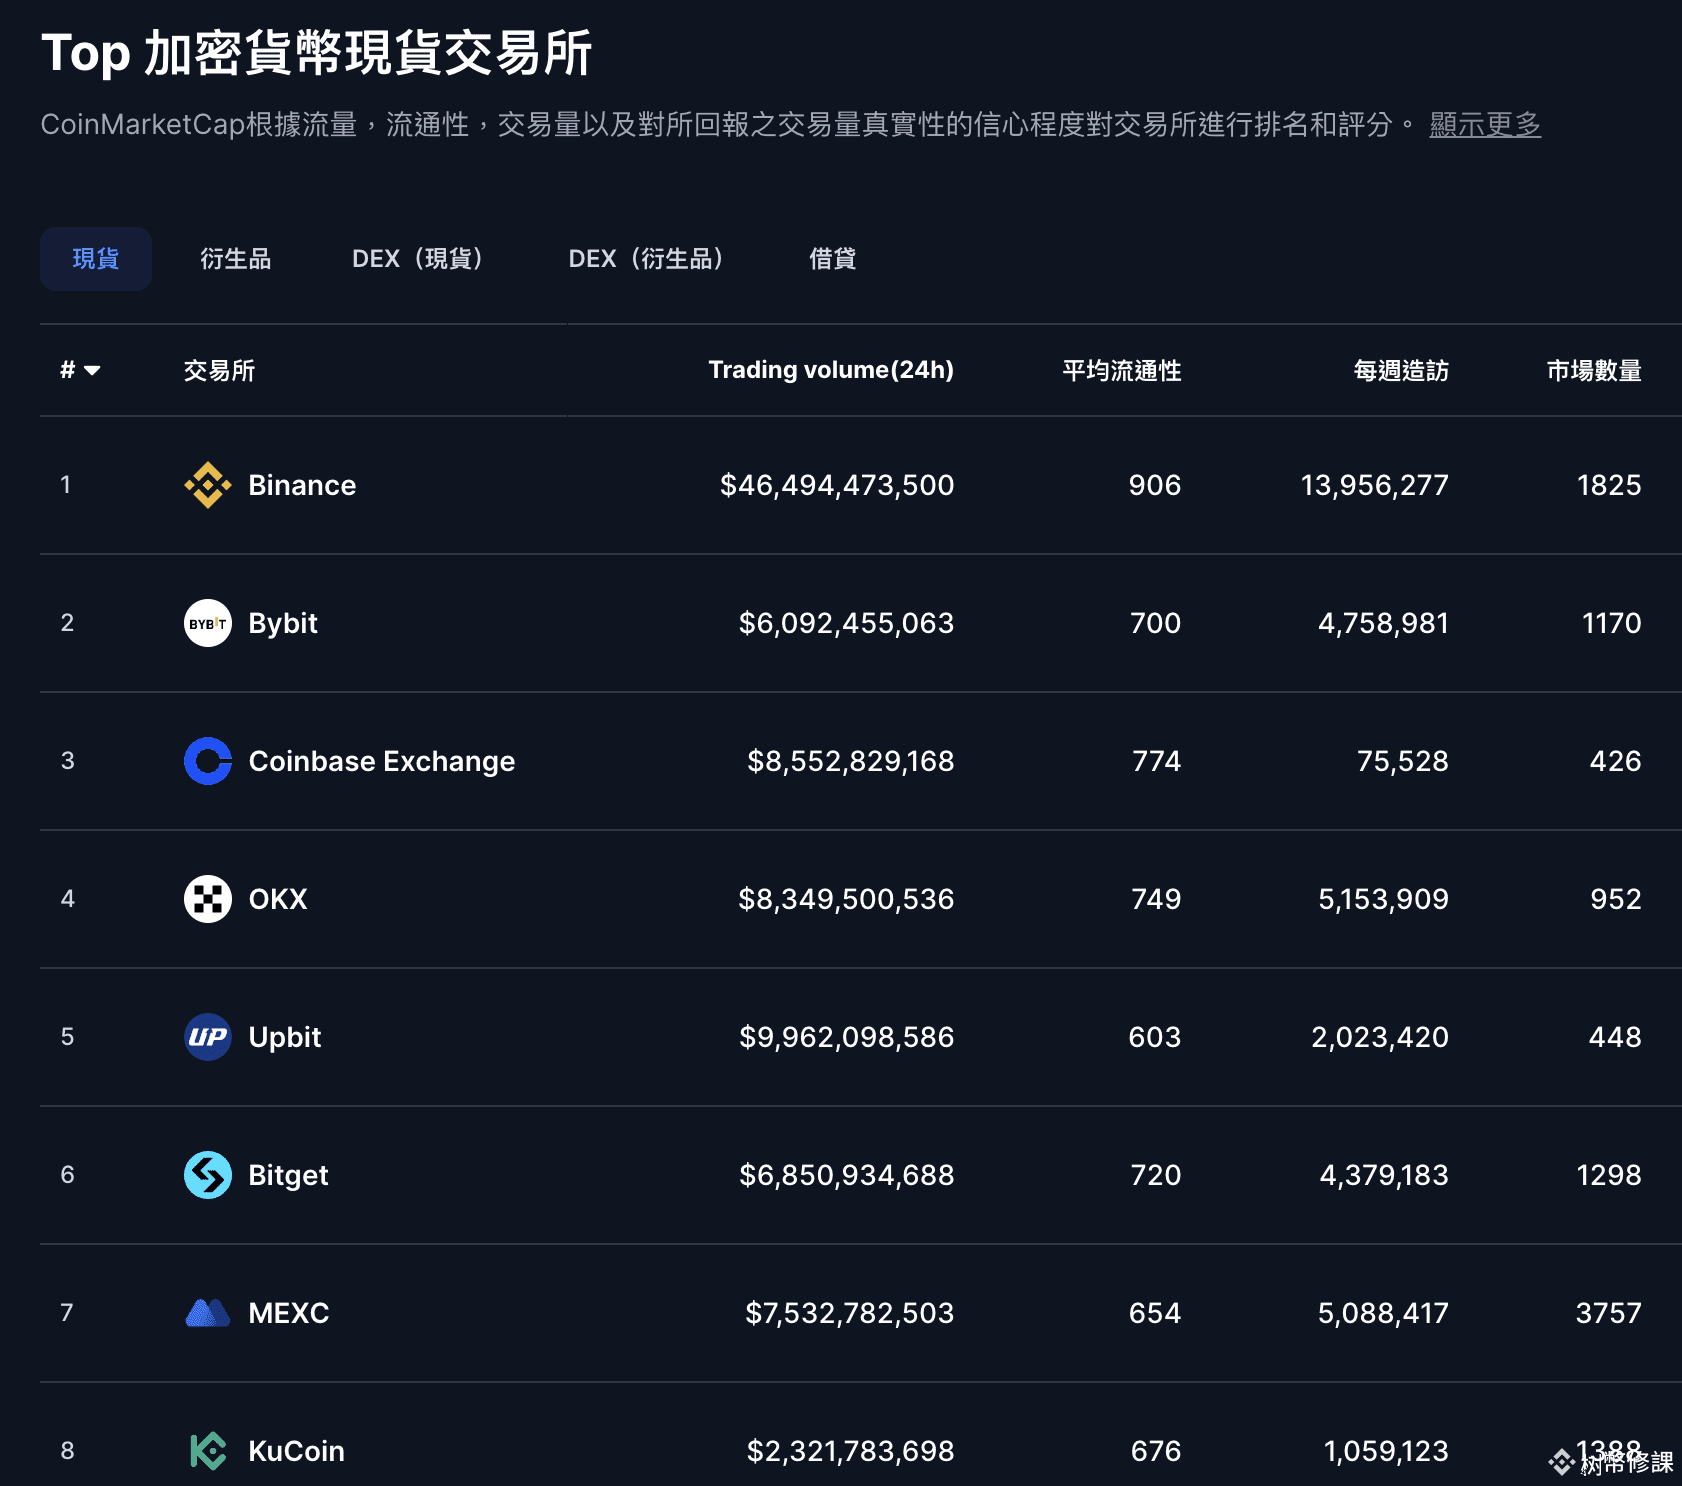Click the Upbit logo icon
Viewport: 1682px width, 1486px height.
208,1037
